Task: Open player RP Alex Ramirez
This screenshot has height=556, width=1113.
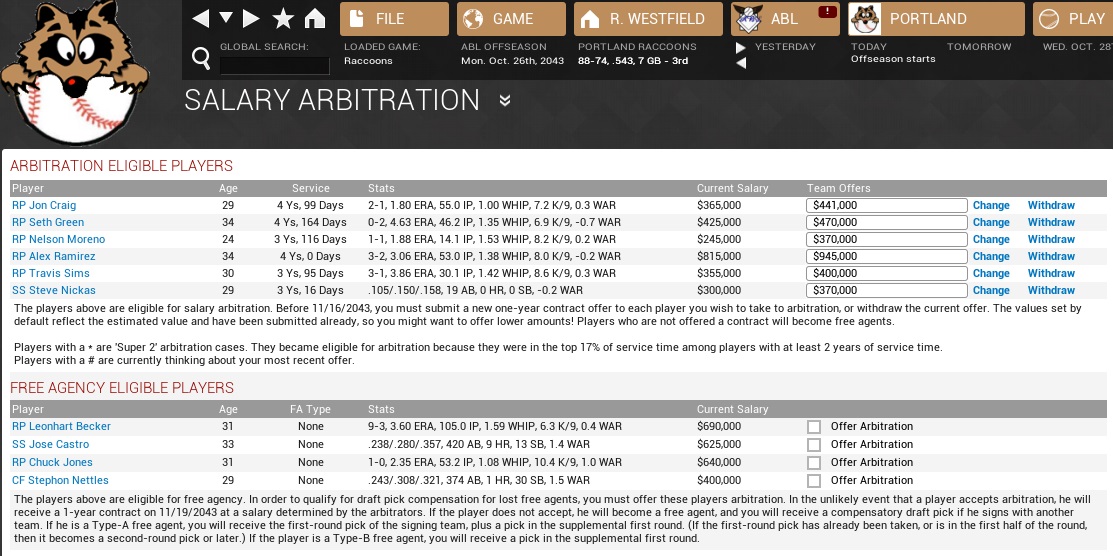Action: point(53,256)
